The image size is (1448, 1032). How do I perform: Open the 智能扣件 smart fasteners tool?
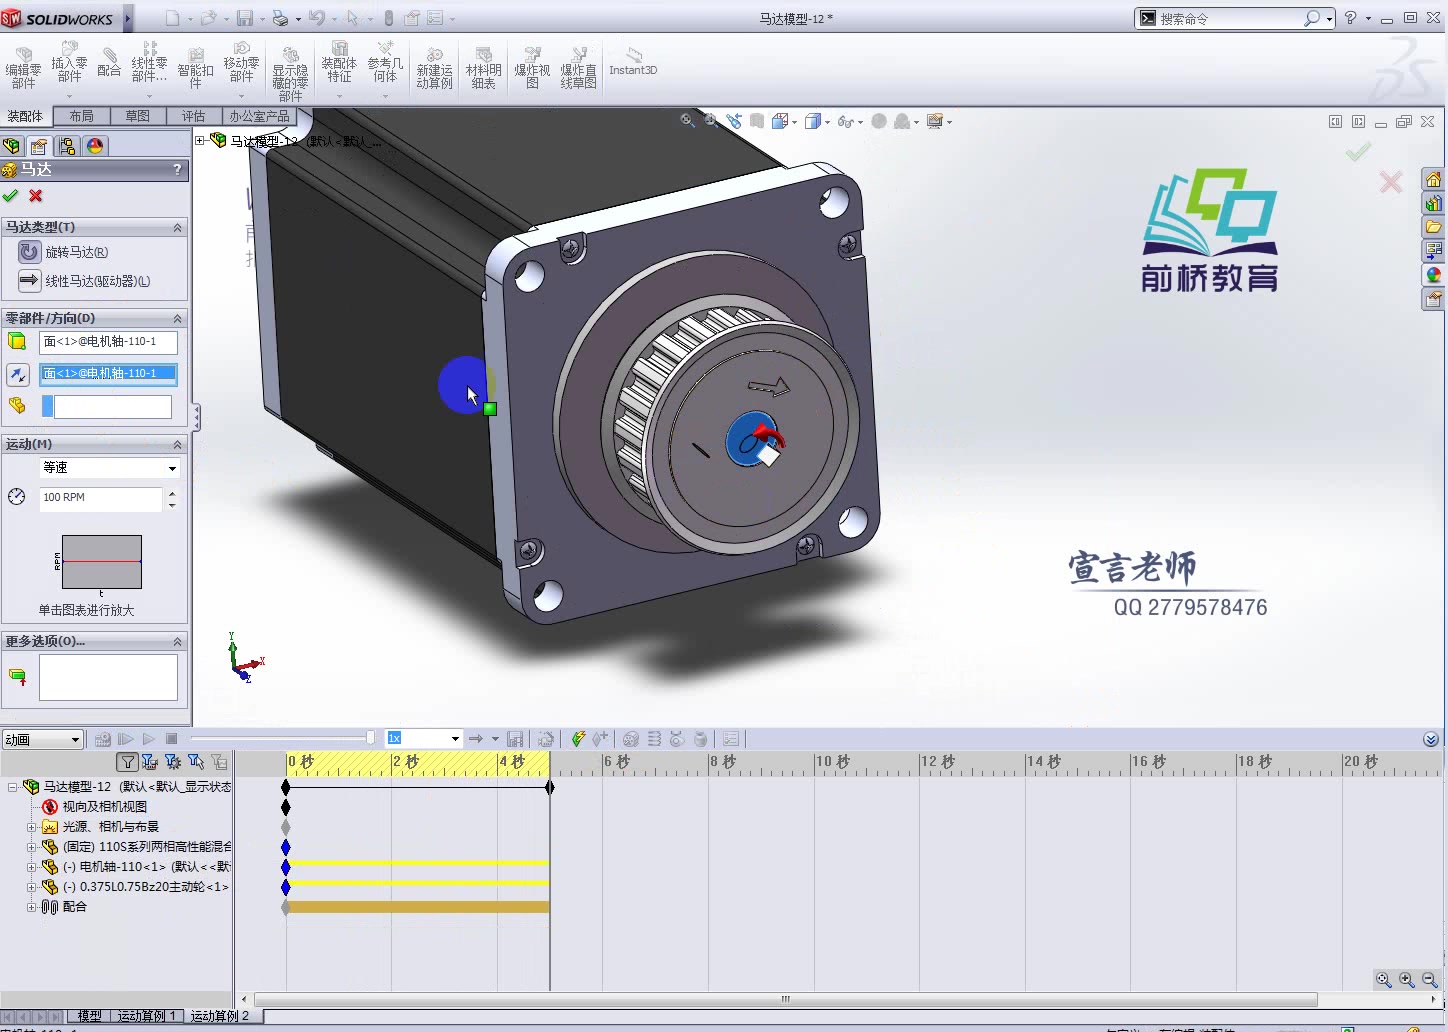pos(195,68)
